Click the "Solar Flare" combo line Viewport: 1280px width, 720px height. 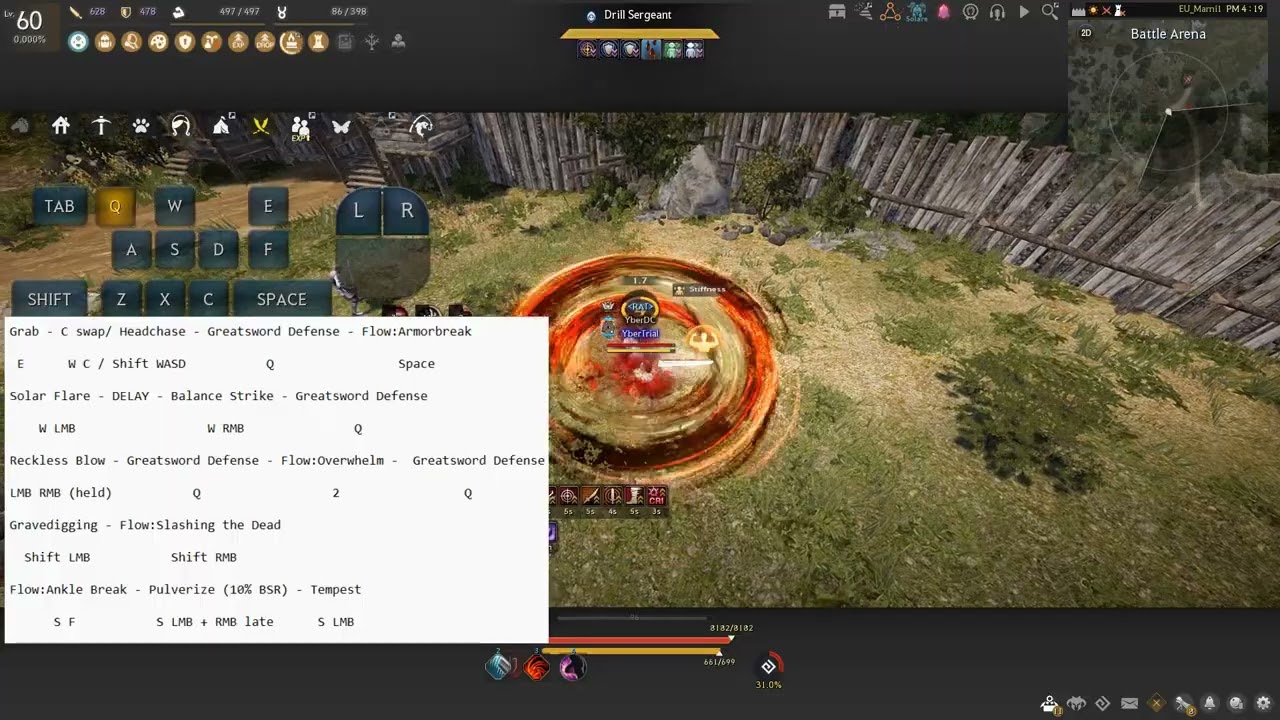(218, 396)
